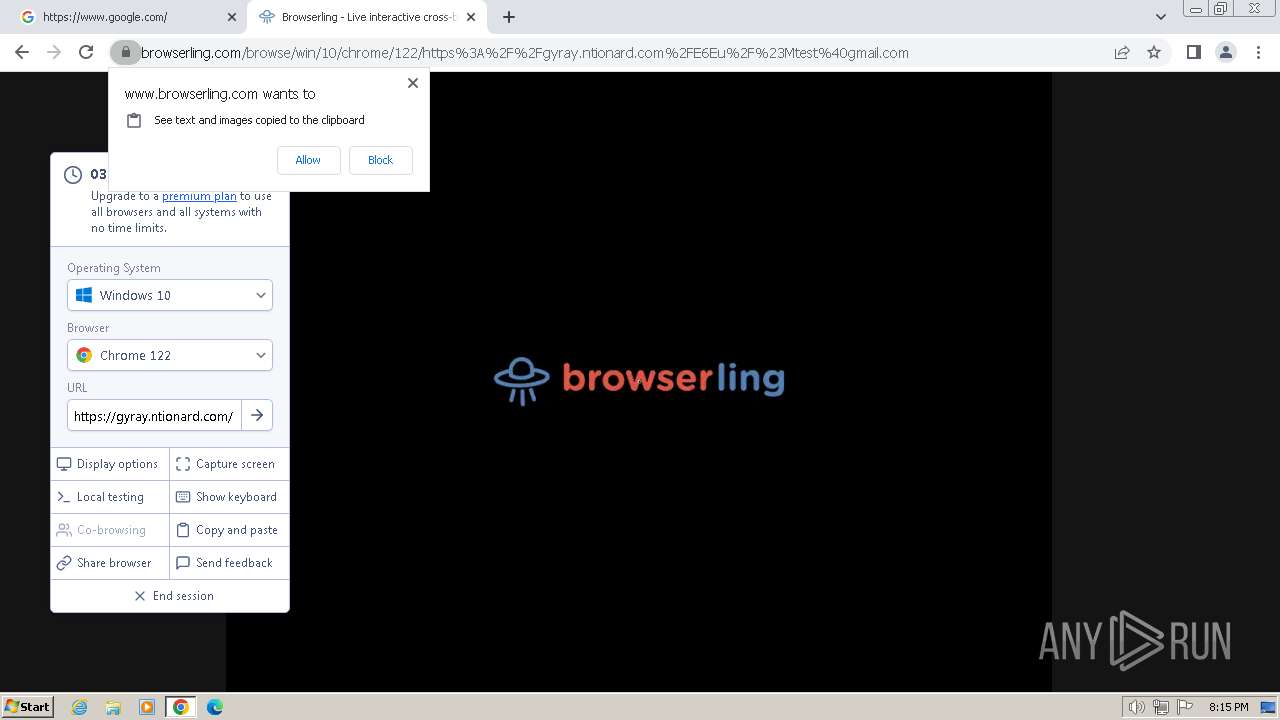Open a new tab with plus button
The image size is (1280, 720).
coord(509,17)
